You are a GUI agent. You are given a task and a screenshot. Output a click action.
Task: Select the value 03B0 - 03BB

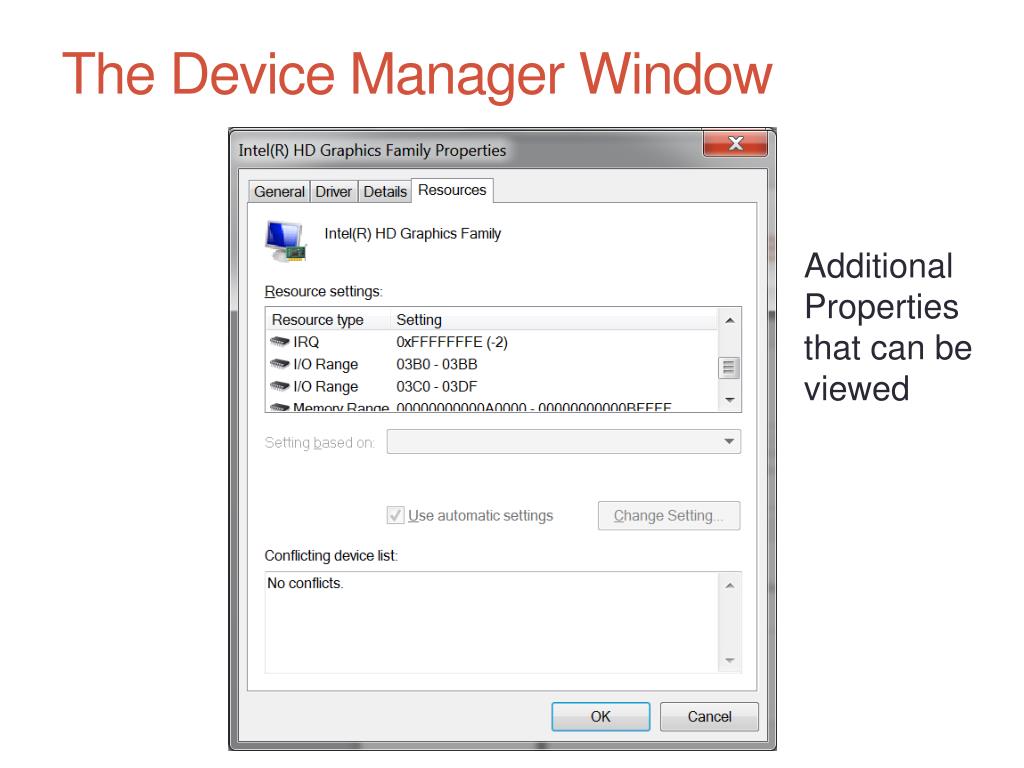click(x=436, y=364)
